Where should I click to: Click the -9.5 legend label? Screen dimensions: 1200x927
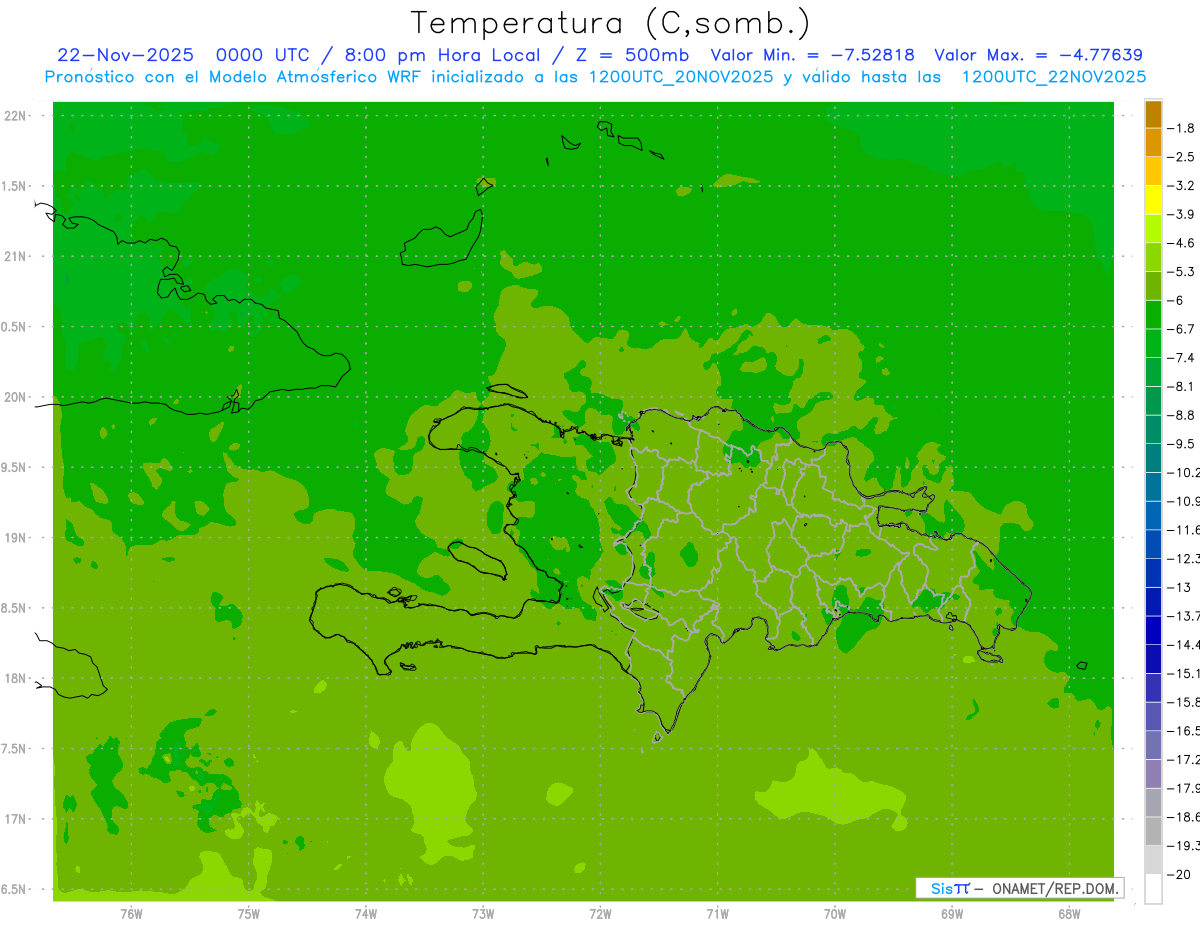tap(1180, 444)
